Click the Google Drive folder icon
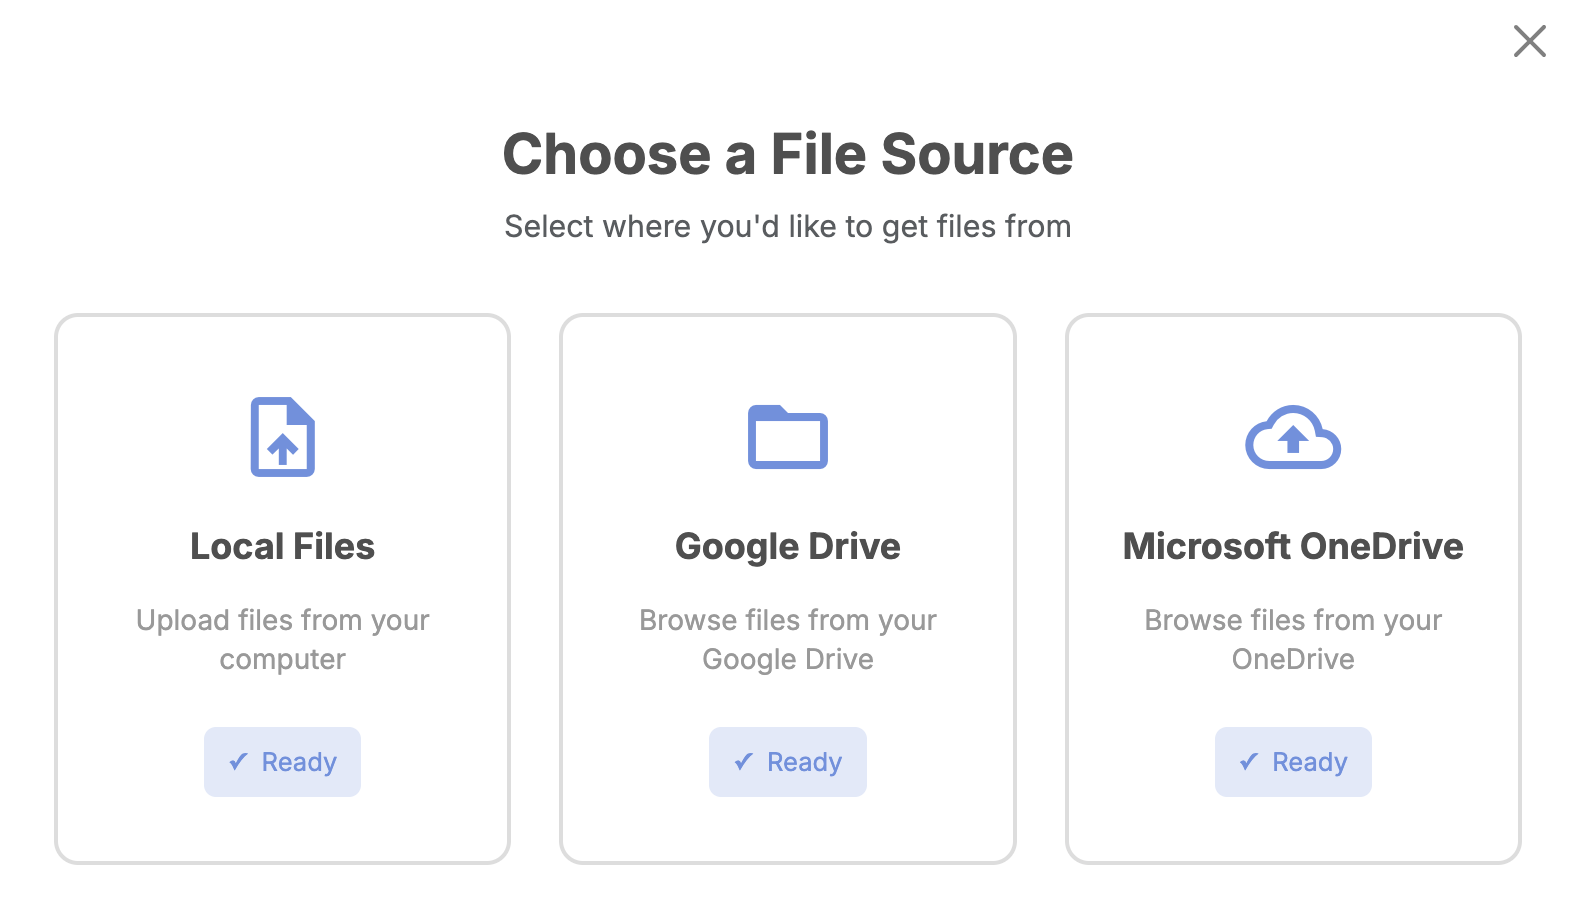Viewport: 1574px width, 916px height. pos(788,437)
